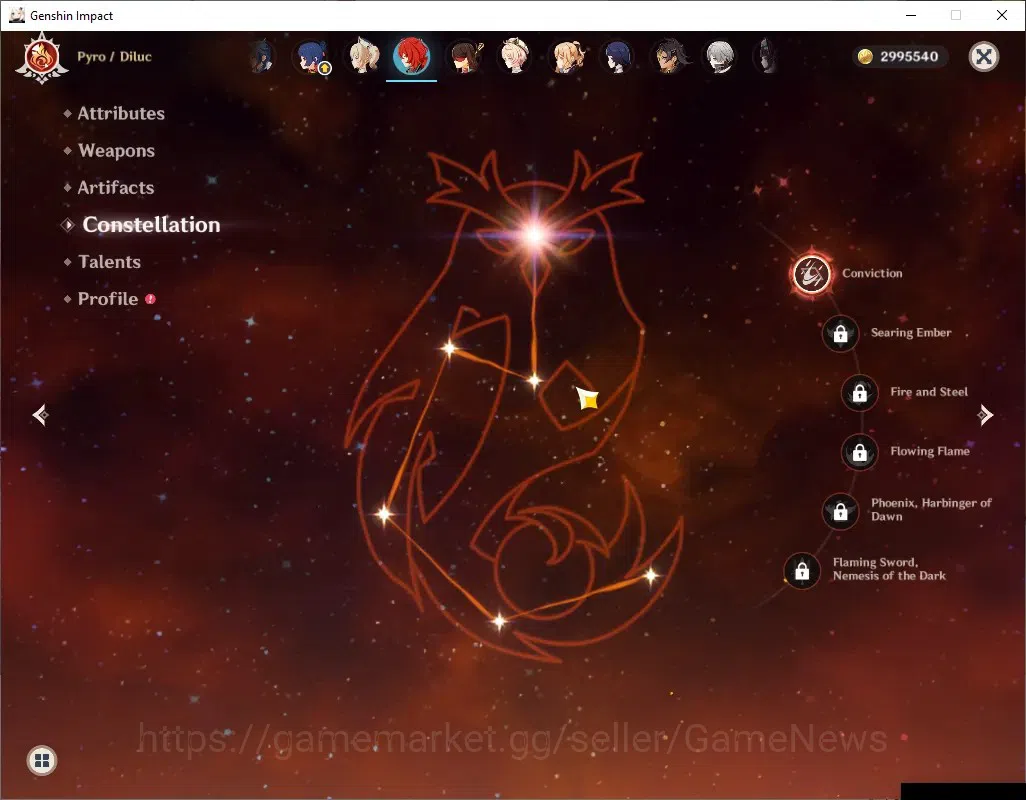1026x800 pixels.
Task: Click the Mora balance 2995540
Action: (909, 56)
